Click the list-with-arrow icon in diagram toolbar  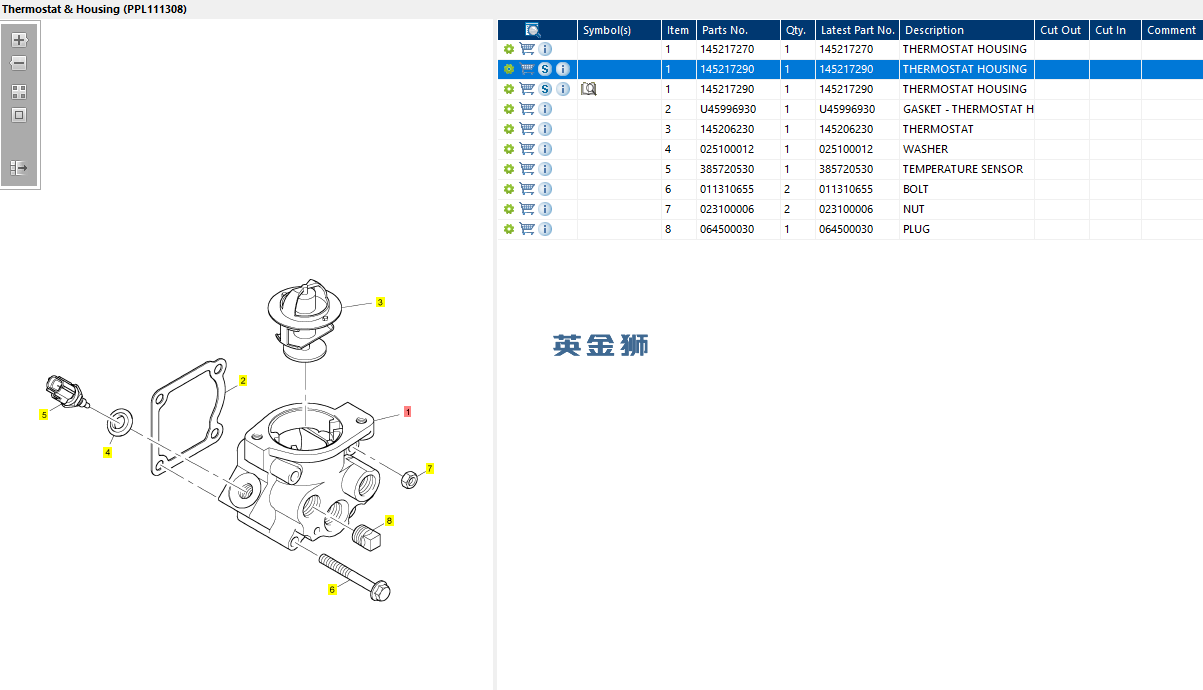(x=19, y=167)
